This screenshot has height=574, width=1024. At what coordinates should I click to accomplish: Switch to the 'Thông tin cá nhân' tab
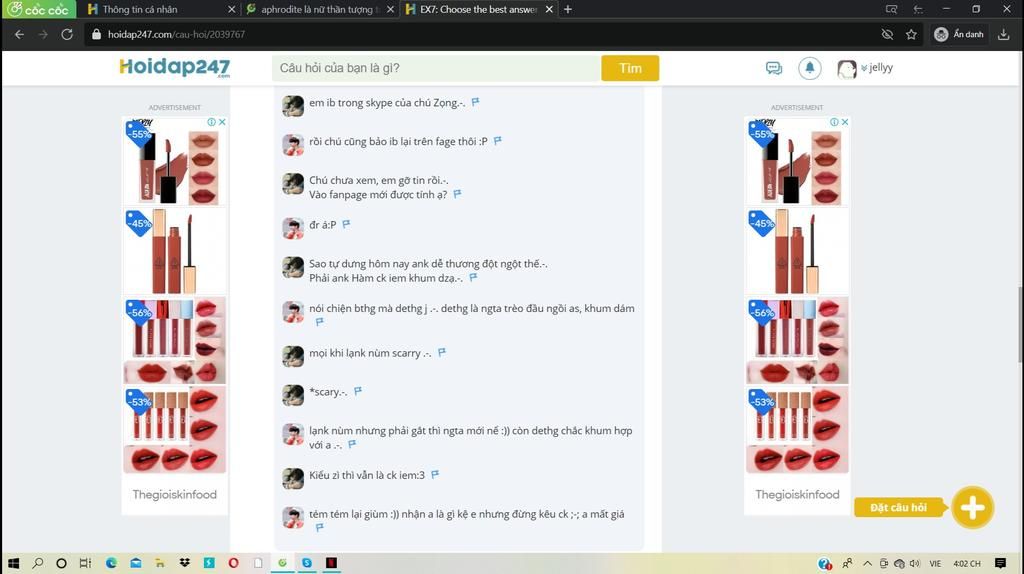click(x=139, y=9)
